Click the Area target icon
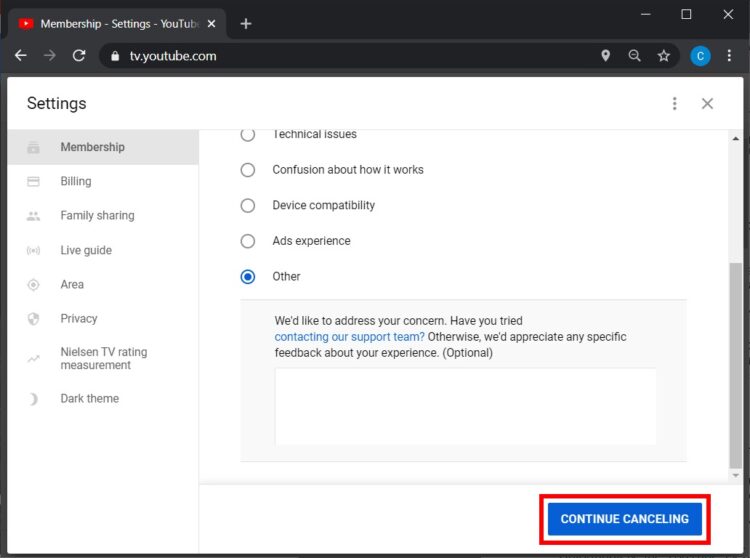 coord(33,284)
